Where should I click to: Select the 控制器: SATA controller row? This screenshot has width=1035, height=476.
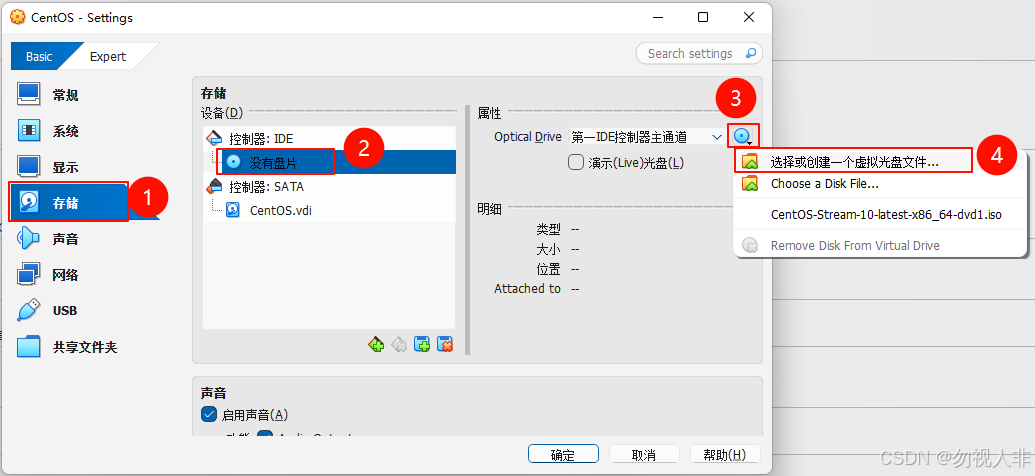(329, 187)
